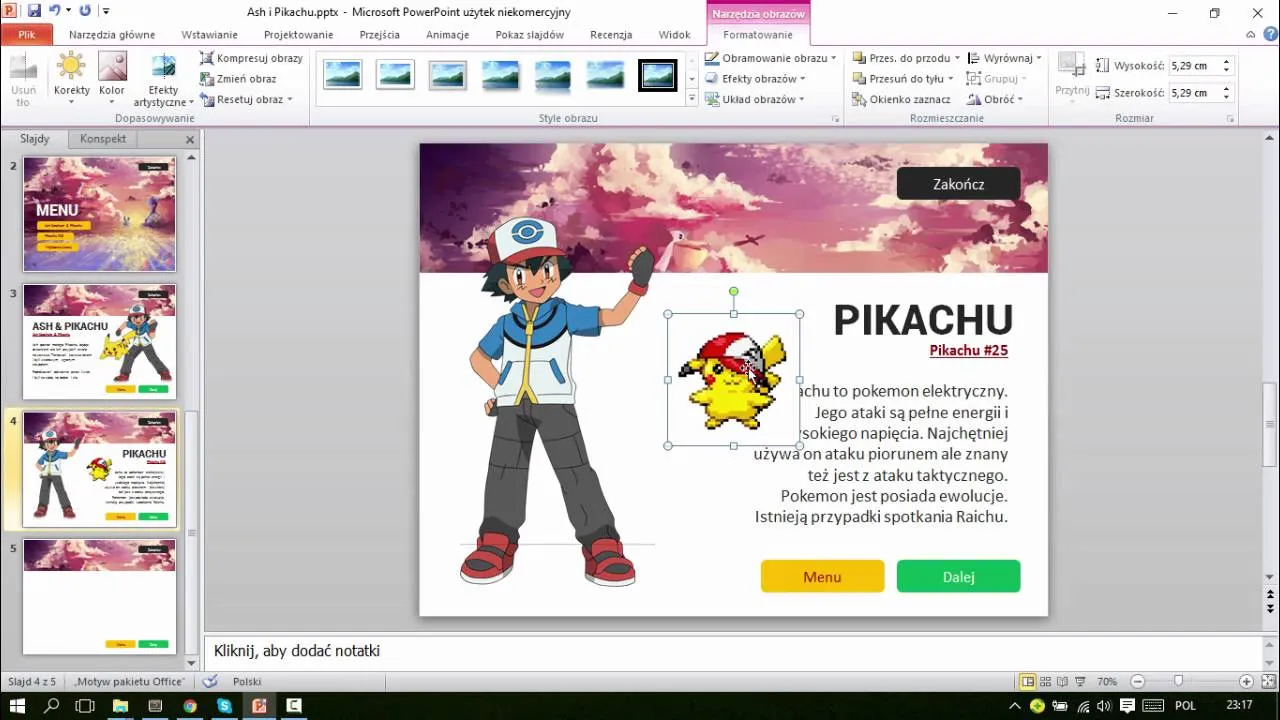Click the zoom slider in status bar
Viewport: 1280px width, 720px height.
click(1178, 681)
